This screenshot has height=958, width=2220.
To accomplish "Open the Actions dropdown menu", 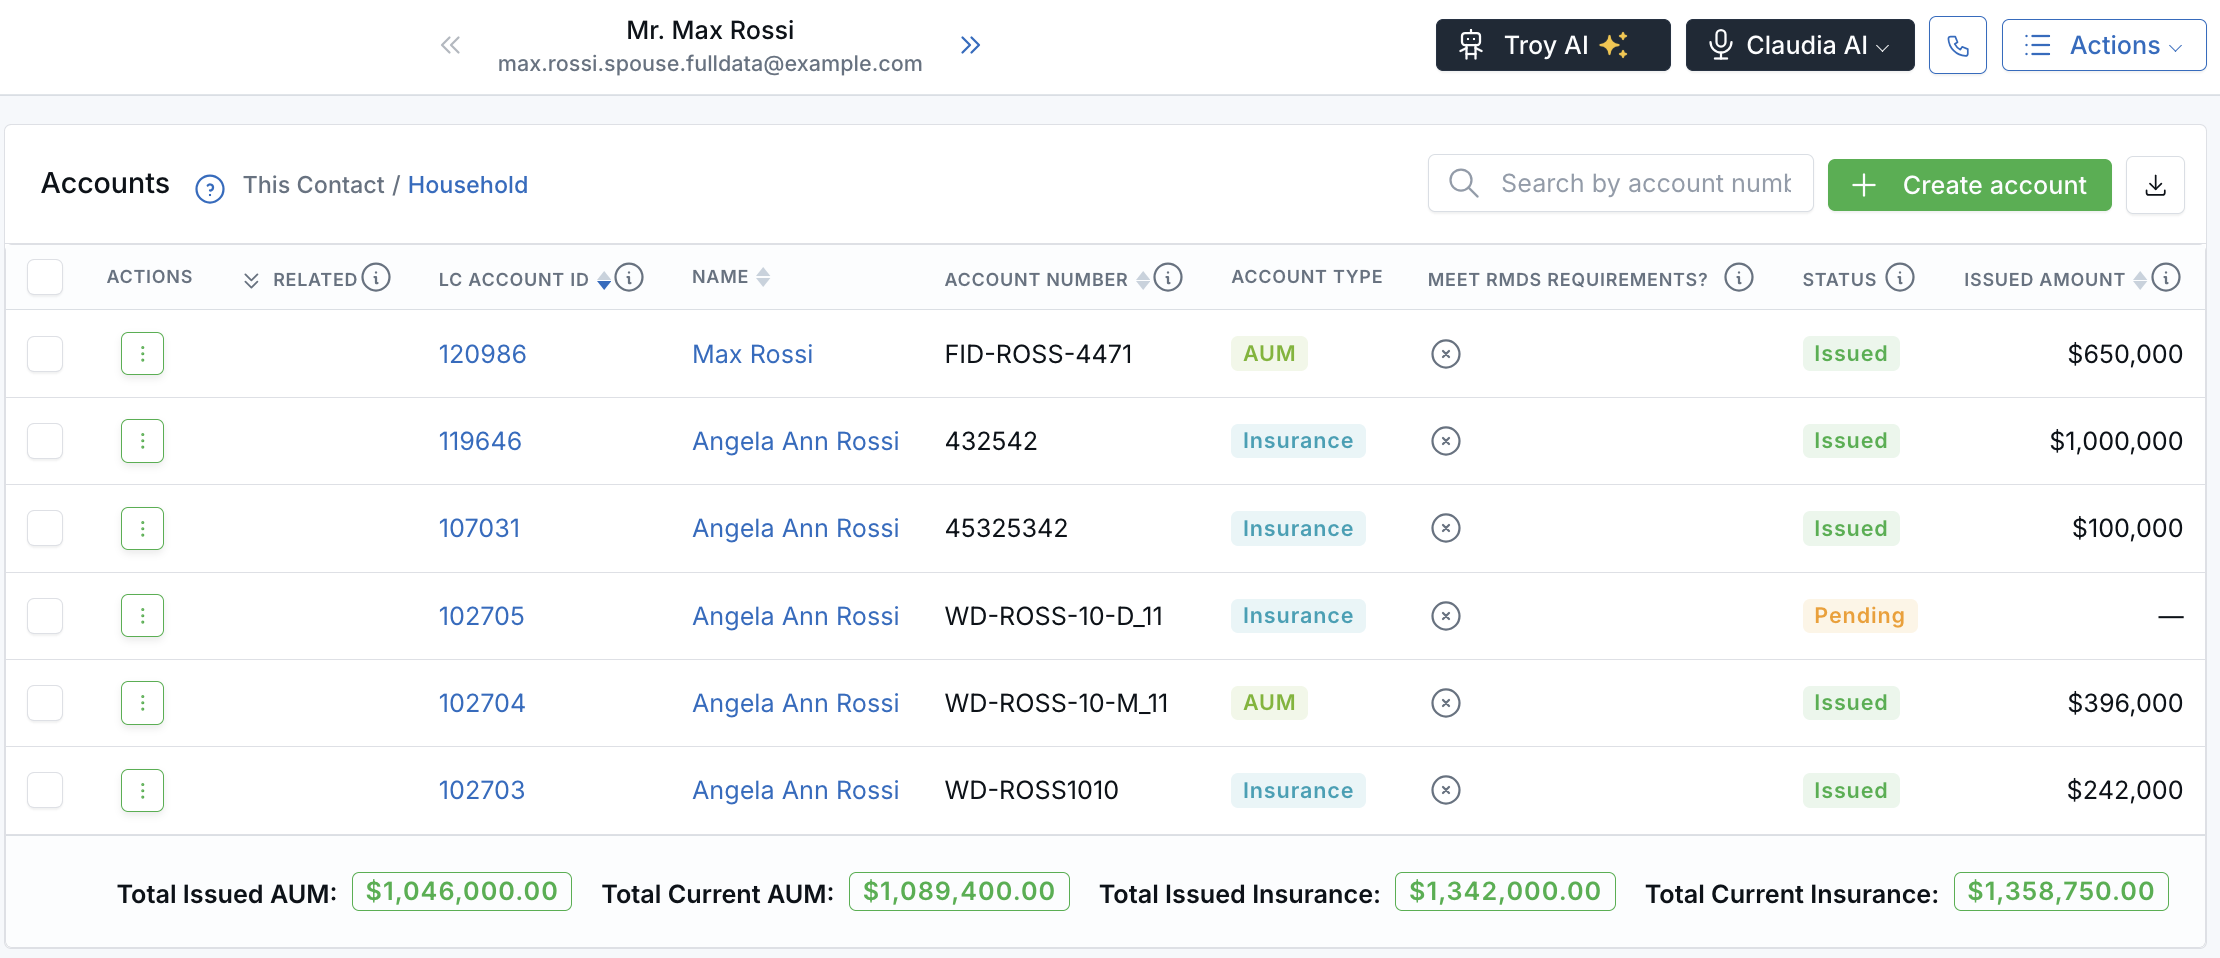I will [x=2104, y=45].
